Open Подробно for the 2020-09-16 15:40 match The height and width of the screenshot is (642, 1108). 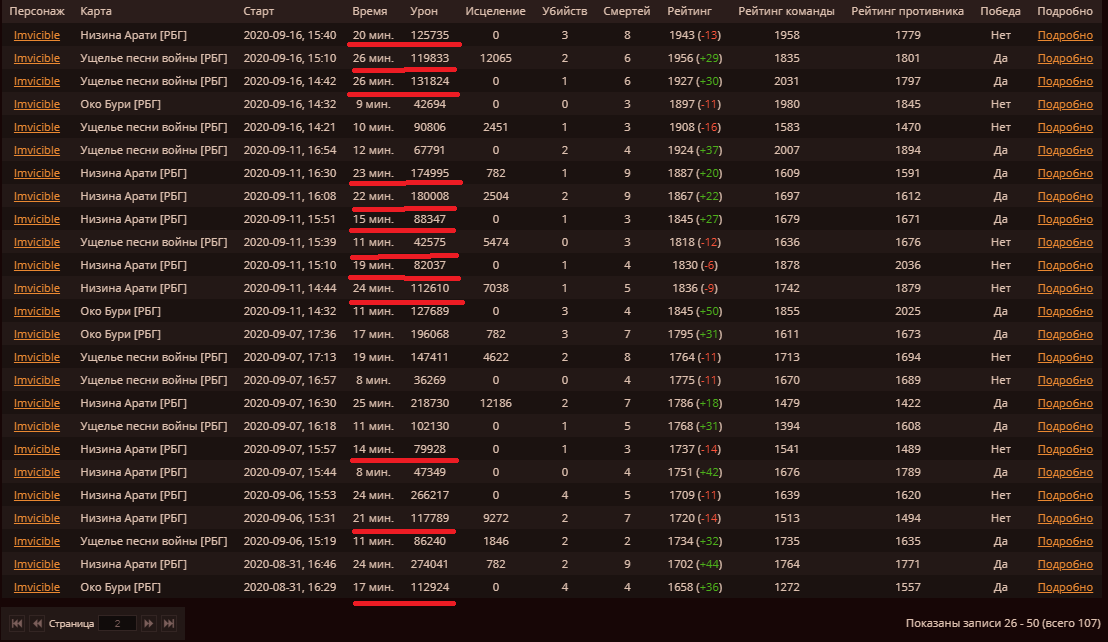[1065, 35]
